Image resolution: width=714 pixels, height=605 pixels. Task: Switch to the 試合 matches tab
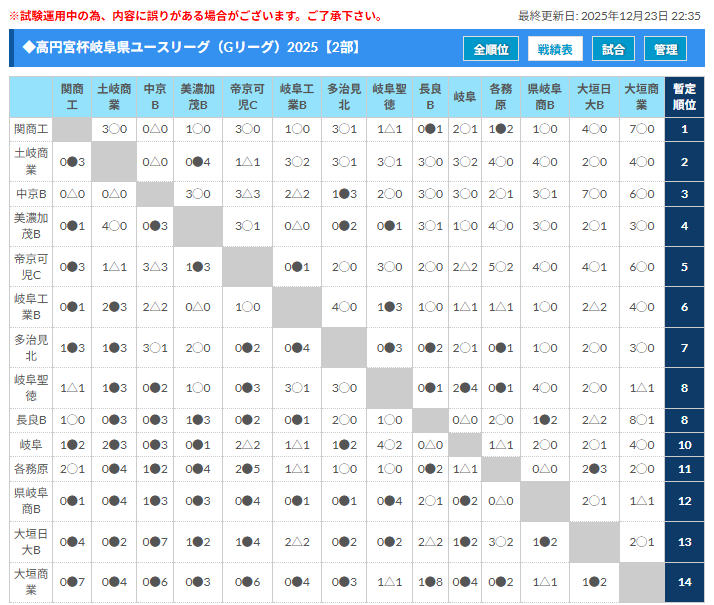point(613,49)
